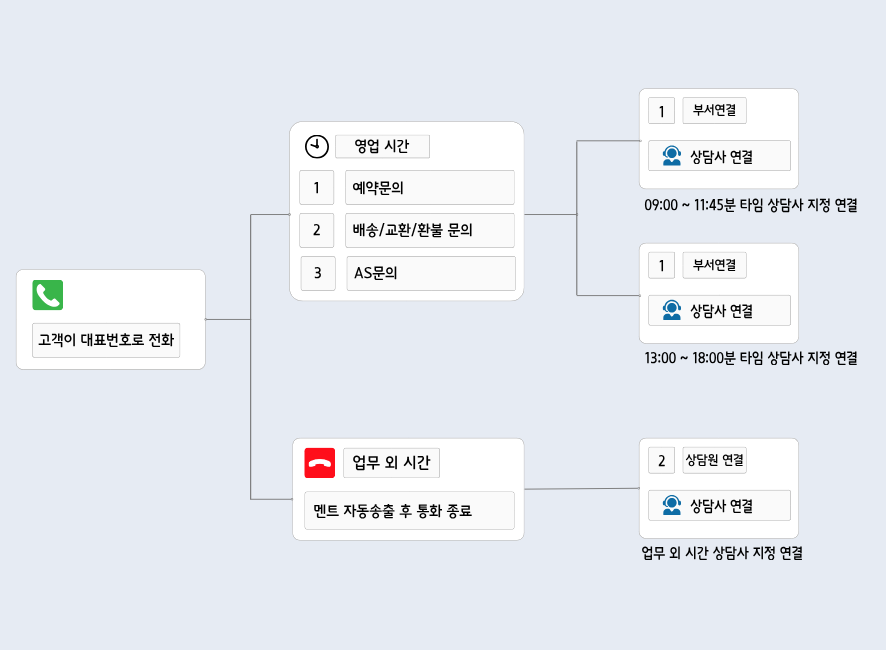Click 부서연결 tag in the 09:00 card
Viewport: 886px width, 650px height.
coord(714,110)
